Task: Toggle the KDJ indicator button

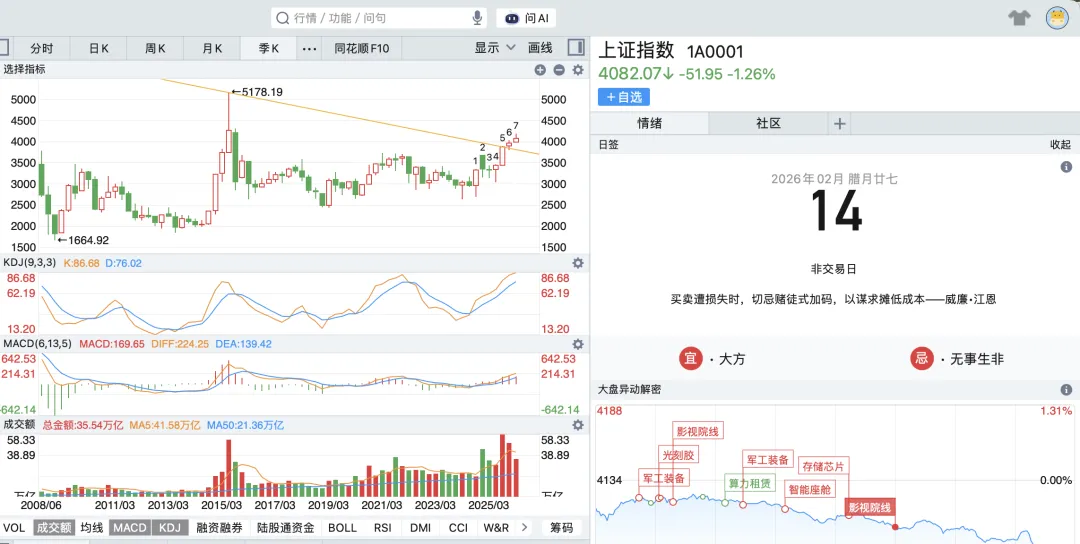Action: (169, 527)
